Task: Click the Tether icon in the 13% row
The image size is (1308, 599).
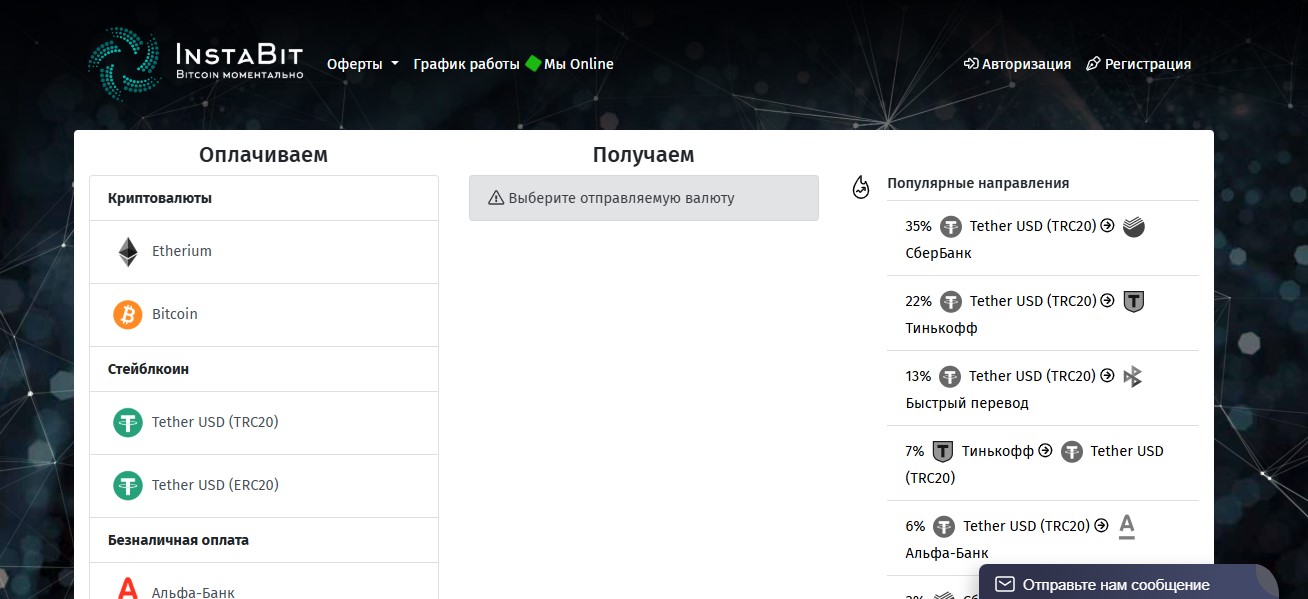Action: (950, 377)
